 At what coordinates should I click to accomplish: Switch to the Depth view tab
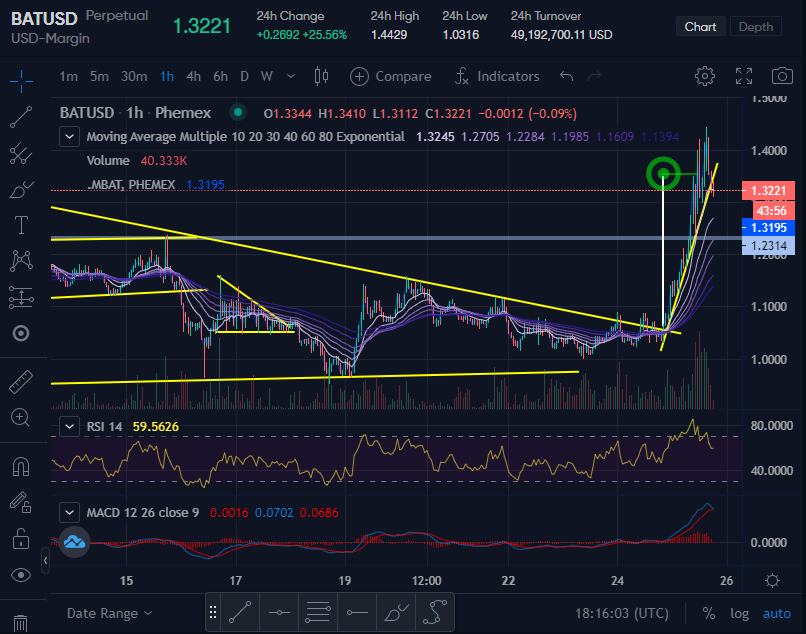(756, 26)
